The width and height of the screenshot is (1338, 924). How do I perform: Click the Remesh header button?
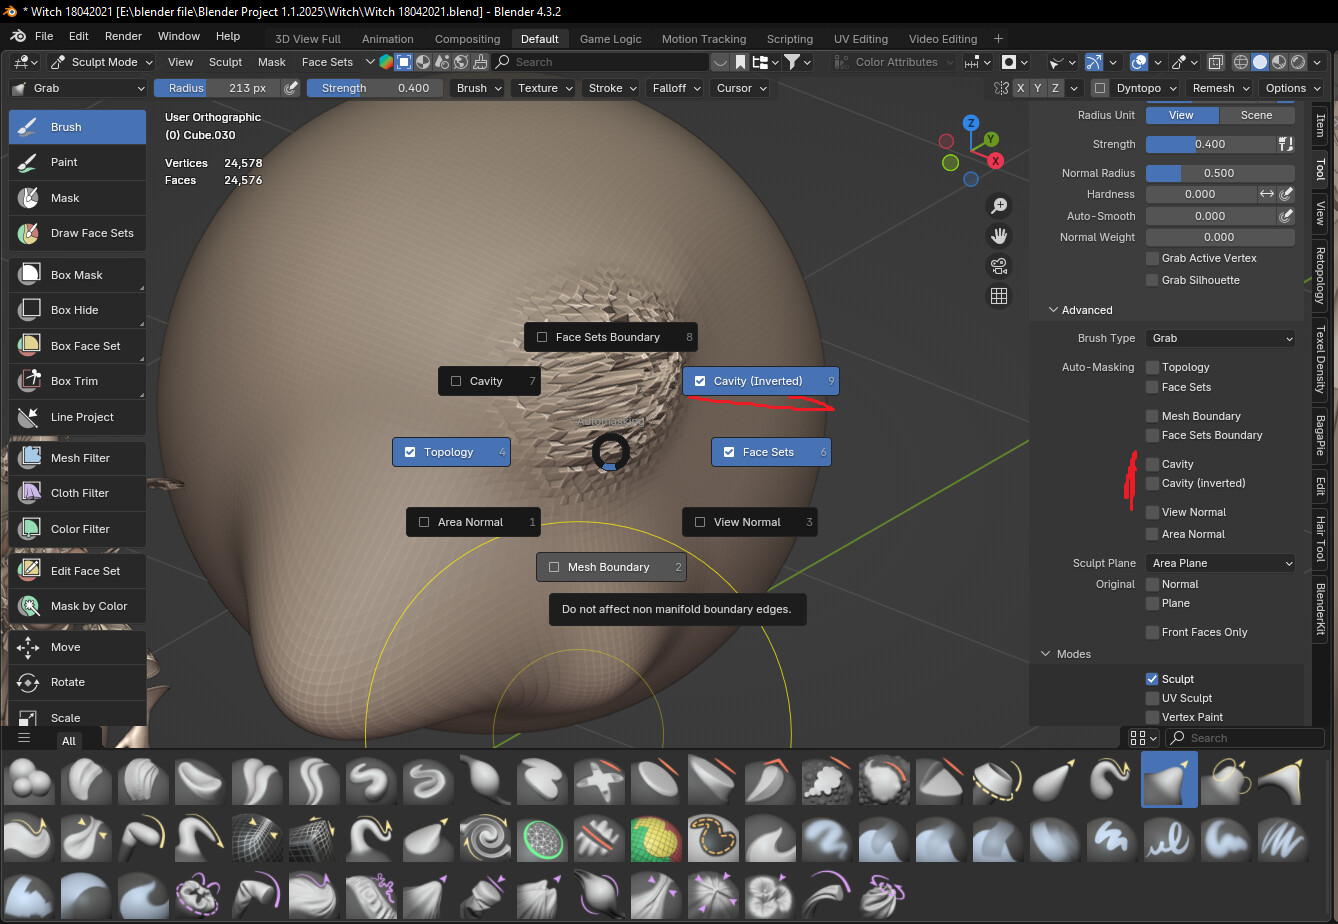(x=1220, y=88)
